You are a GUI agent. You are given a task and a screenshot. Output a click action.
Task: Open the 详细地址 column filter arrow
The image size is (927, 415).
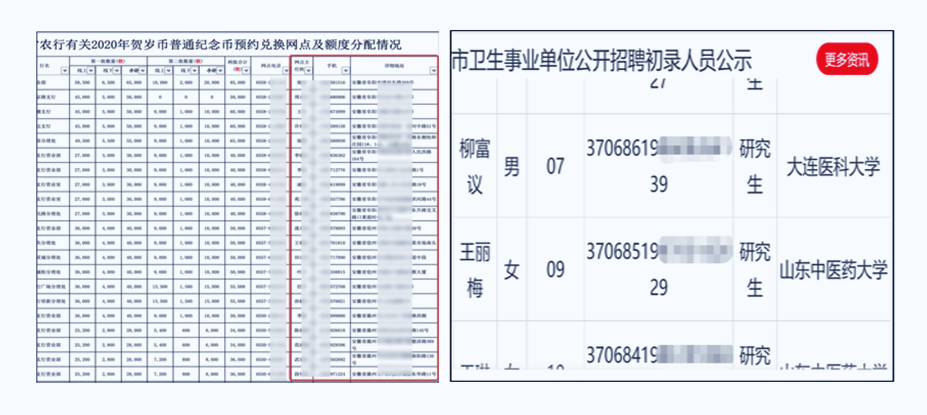(433, 70)
